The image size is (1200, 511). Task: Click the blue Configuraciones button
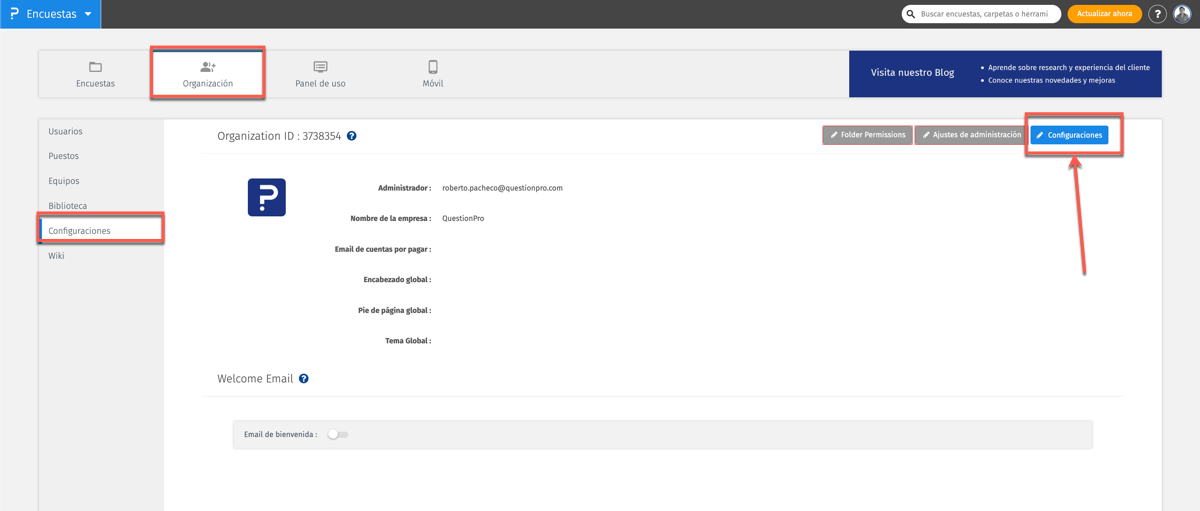coord(1069,135)
